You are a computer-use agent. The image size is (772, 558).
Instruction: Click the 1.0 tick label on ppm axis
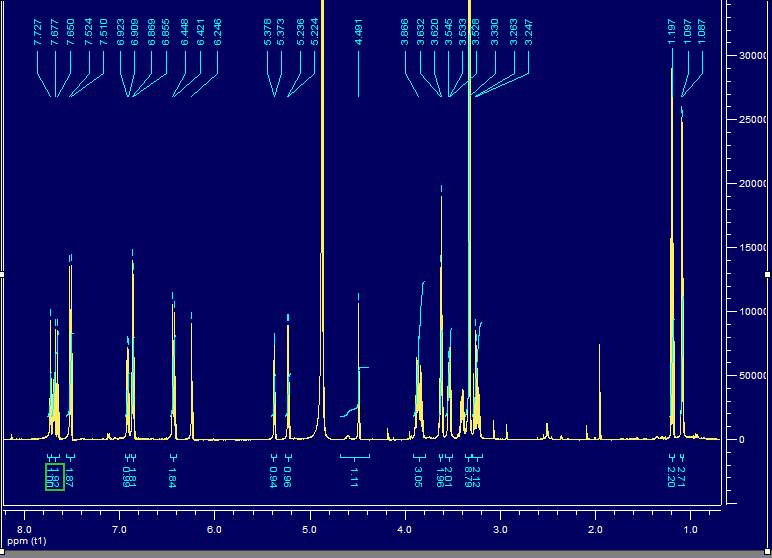[x=690, y=530]
